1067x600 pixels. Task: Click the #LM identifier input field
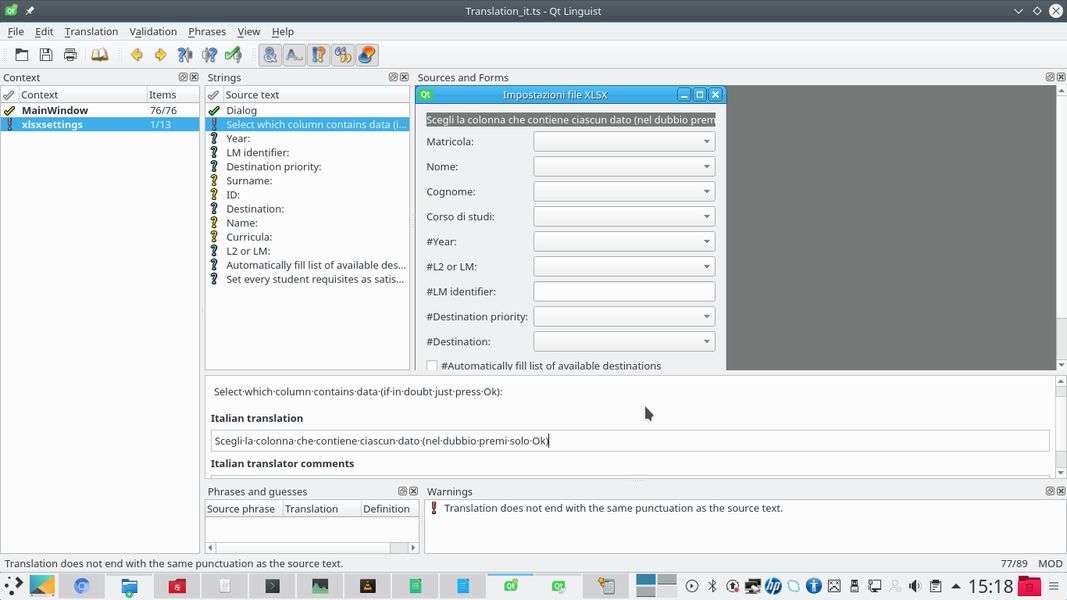pos(624,292)
